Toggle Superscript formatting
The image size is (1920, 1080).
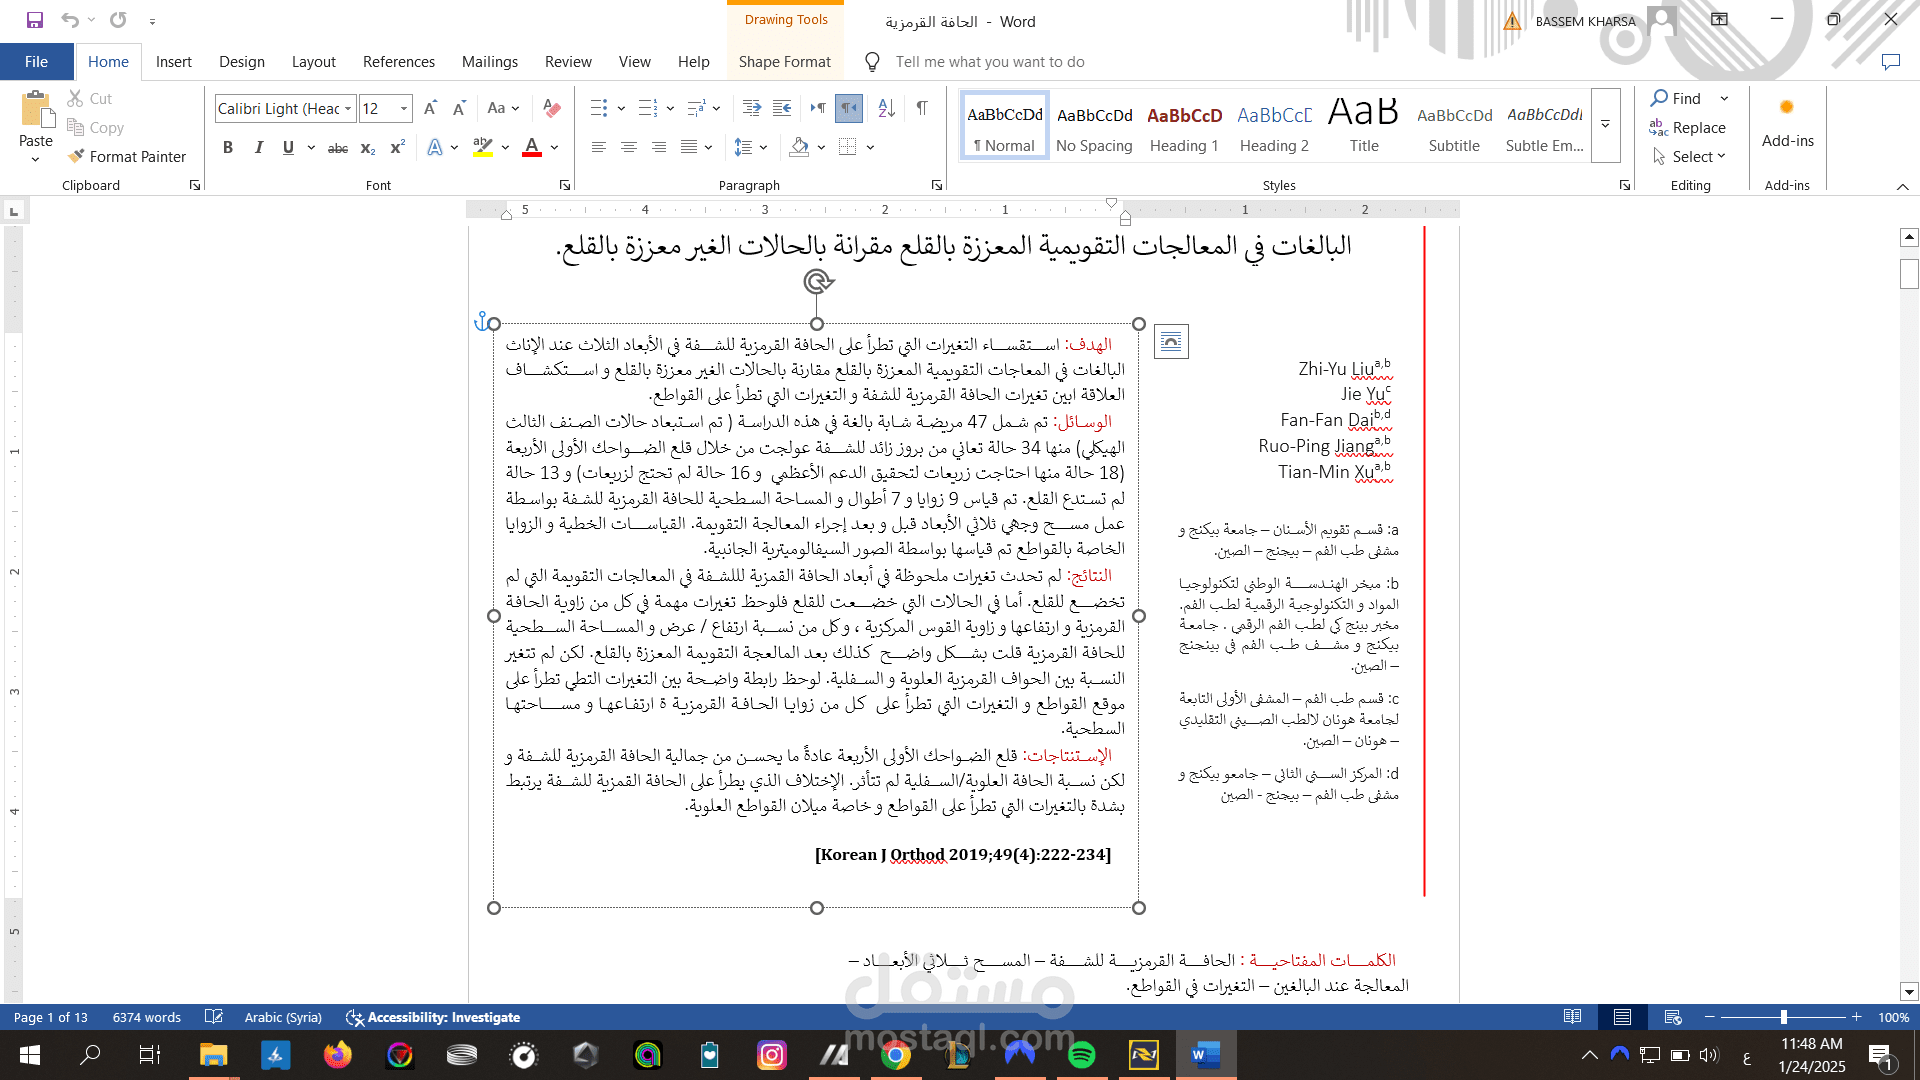point(397,147)
